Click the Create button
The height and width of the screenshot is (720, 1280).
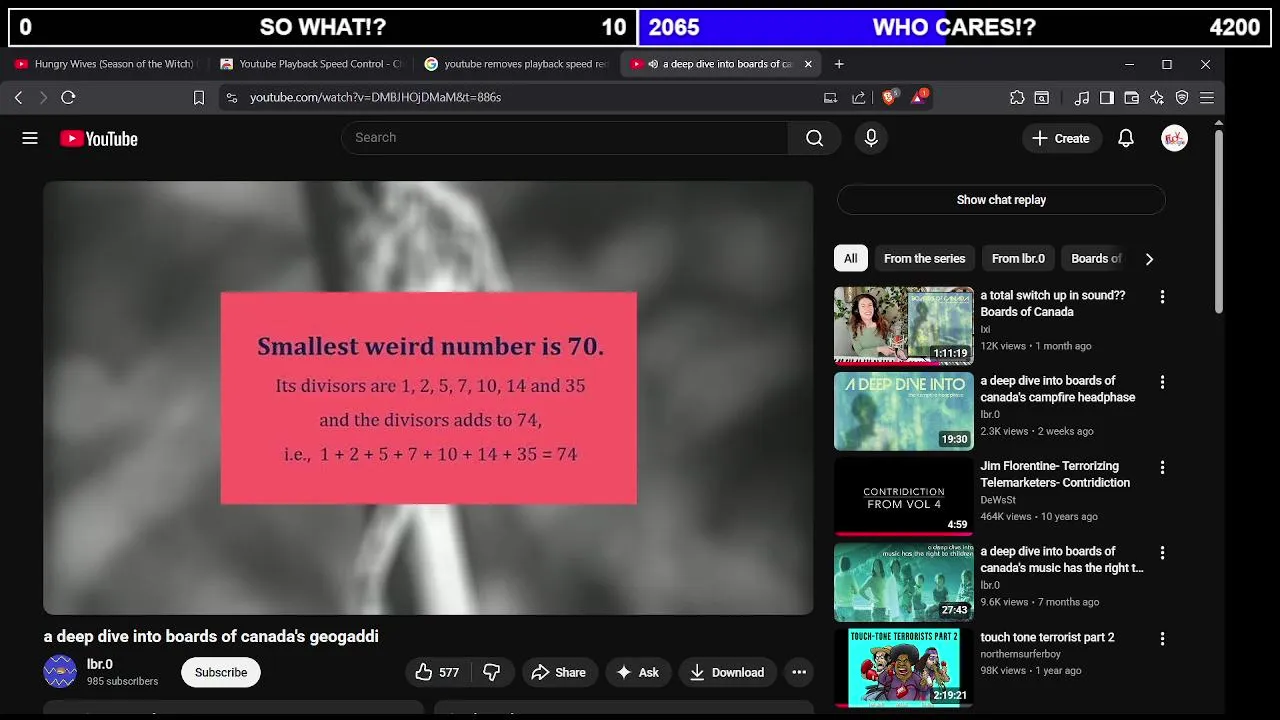(x=1061, y=138)
